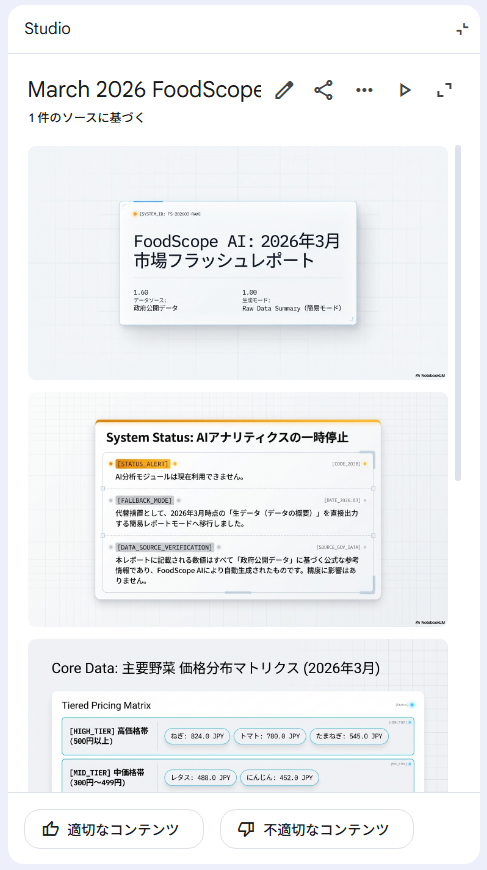The image size is (487, 870).
Task: Edit the March 2026 FoodScope title
Action: (x=284, y=90)
